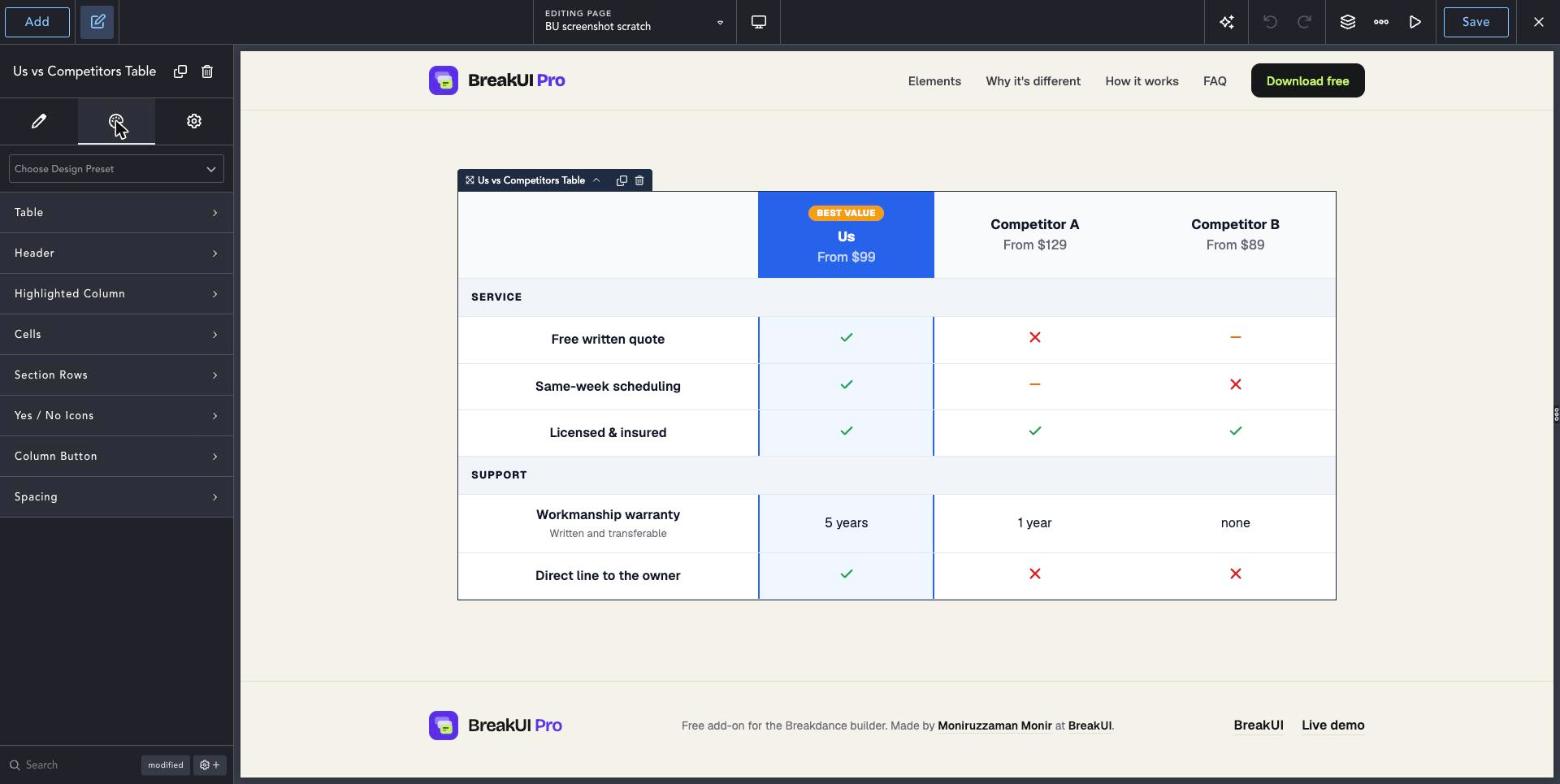
Task: Open the Choose Design Preset dropdown
Action: (x=116, y=169)
